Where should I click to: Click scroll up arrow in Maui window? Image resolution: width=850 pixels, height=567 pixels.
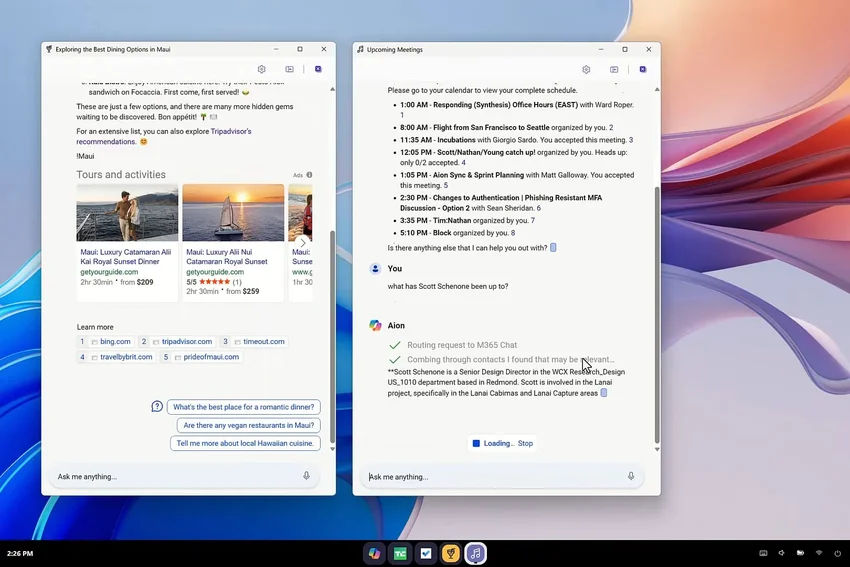[x=332, y=89]
